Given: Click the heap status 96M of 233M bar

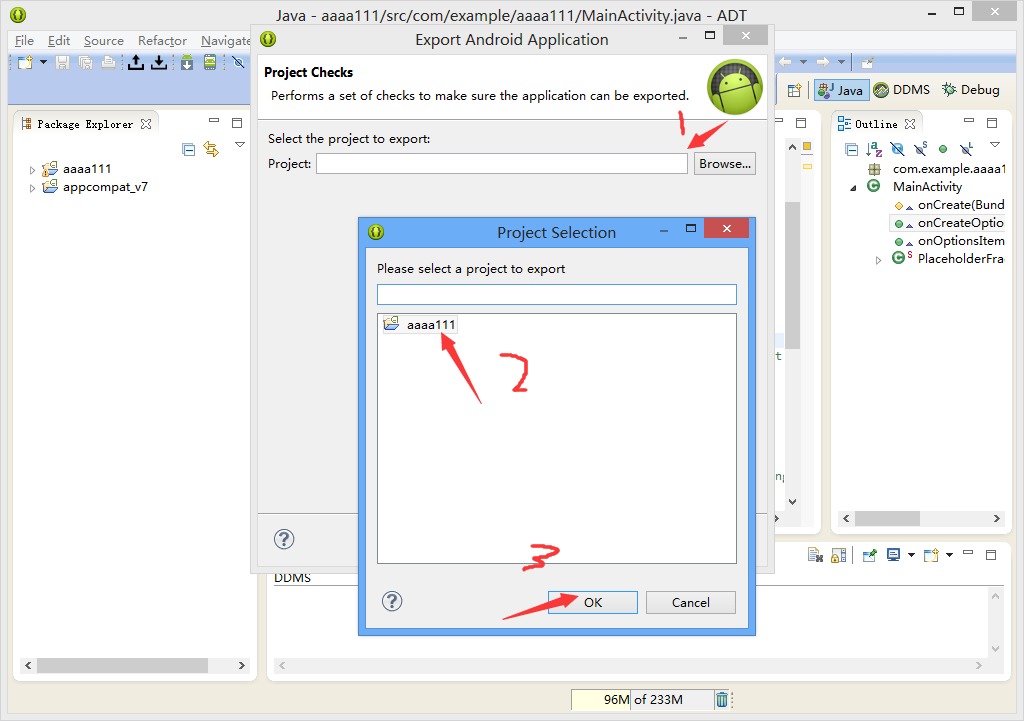Looking at the screenshot, I should point(642,699).
